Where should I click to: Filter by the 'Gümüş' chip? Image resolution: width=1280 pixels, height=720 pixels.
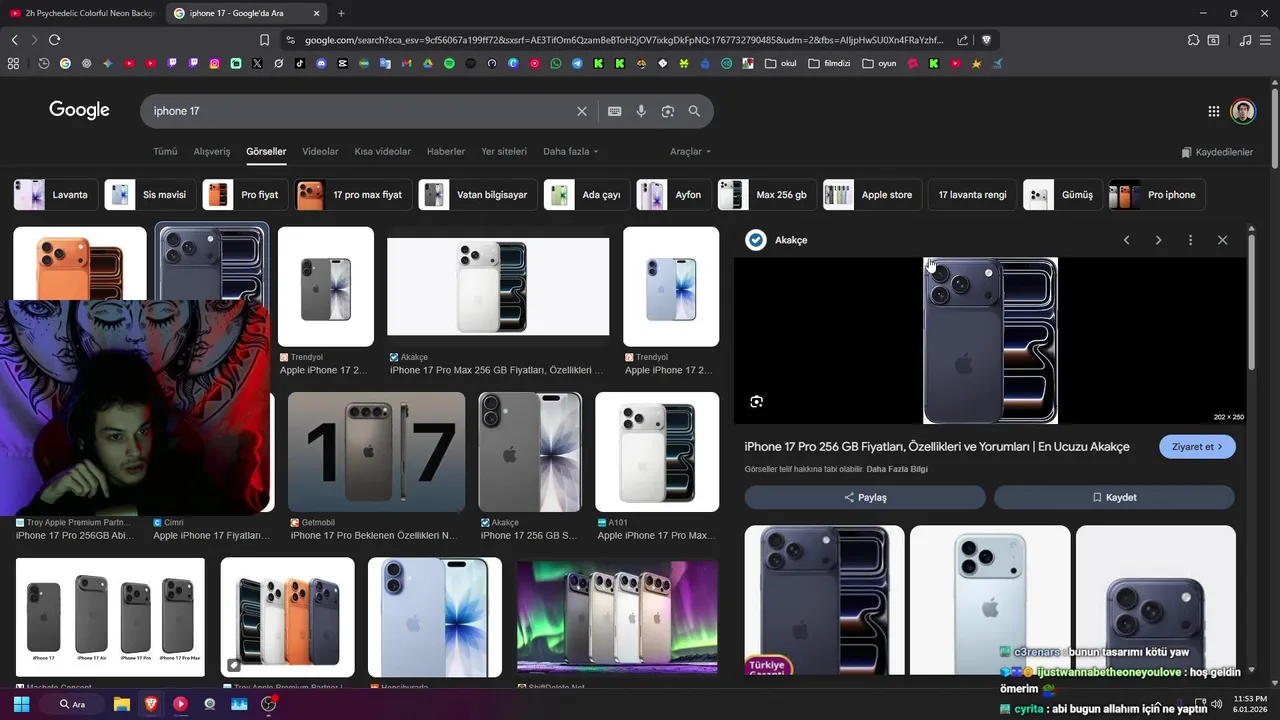[1063, 195]
